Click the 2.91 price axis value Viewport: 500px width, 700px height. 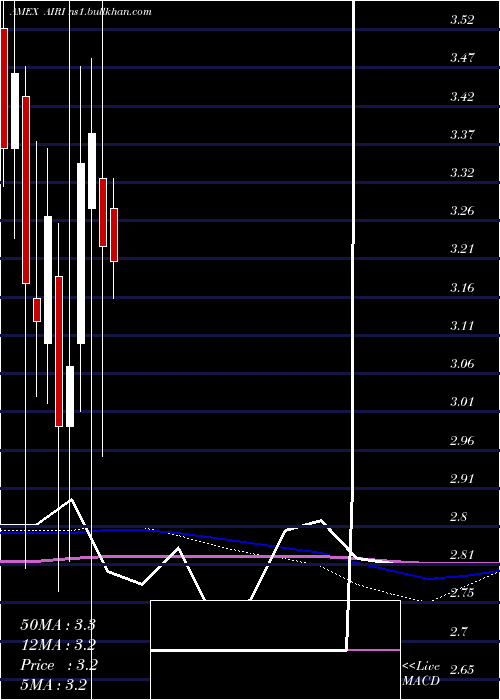pos(462,479)
